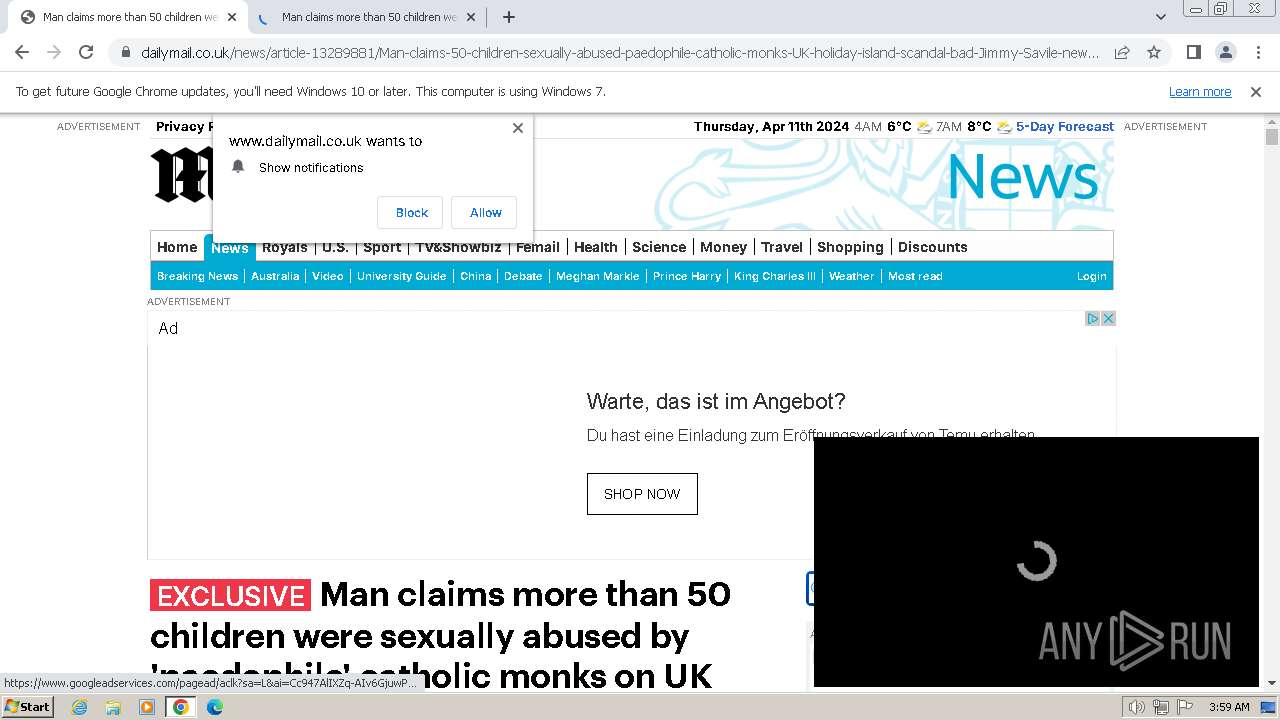Open the King Charles III sublink
The height and width of the screenshot is (720, 1280).
775,276
